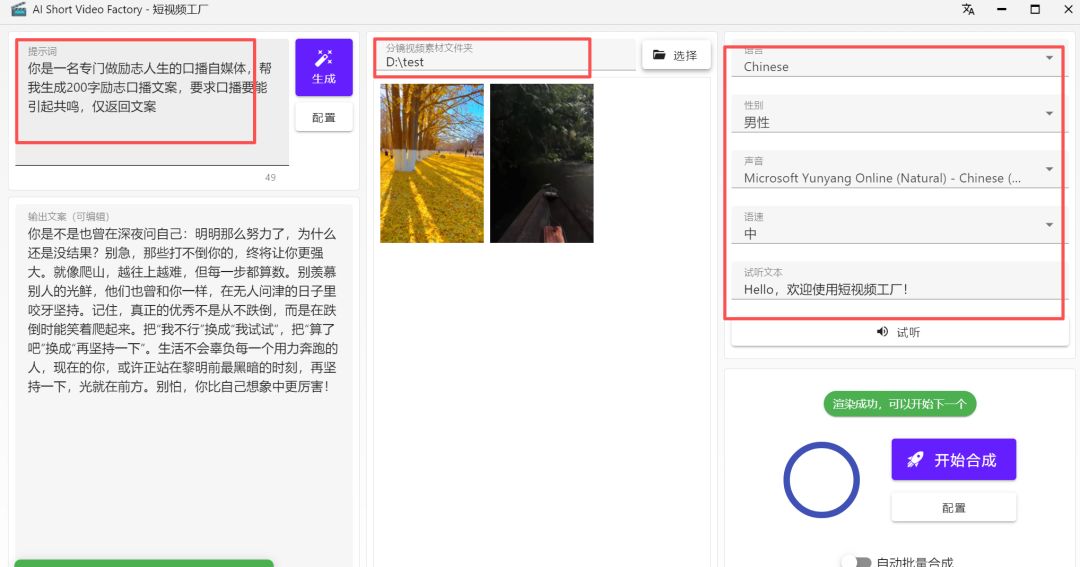Click the 输出文案 editable text area
1080x567 pixels.
(x=184, y=386)
